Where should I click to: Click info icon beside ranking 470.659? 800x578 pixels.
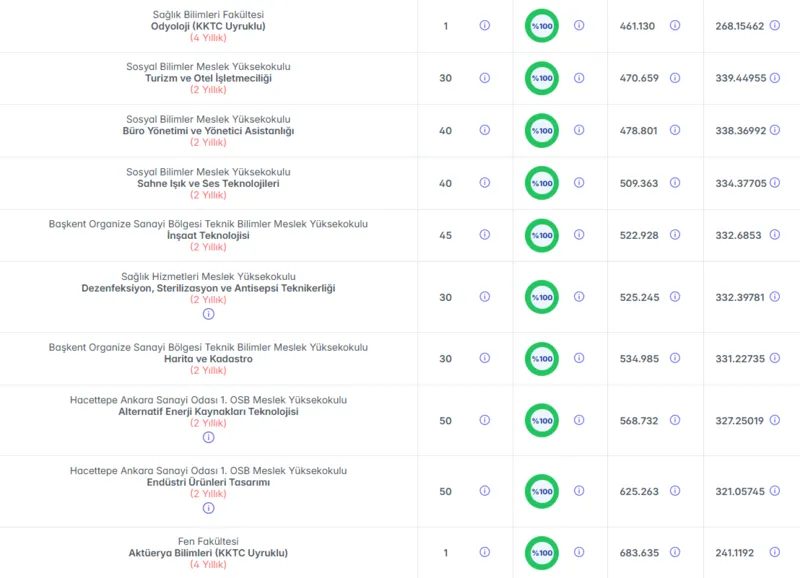(674, 78)
